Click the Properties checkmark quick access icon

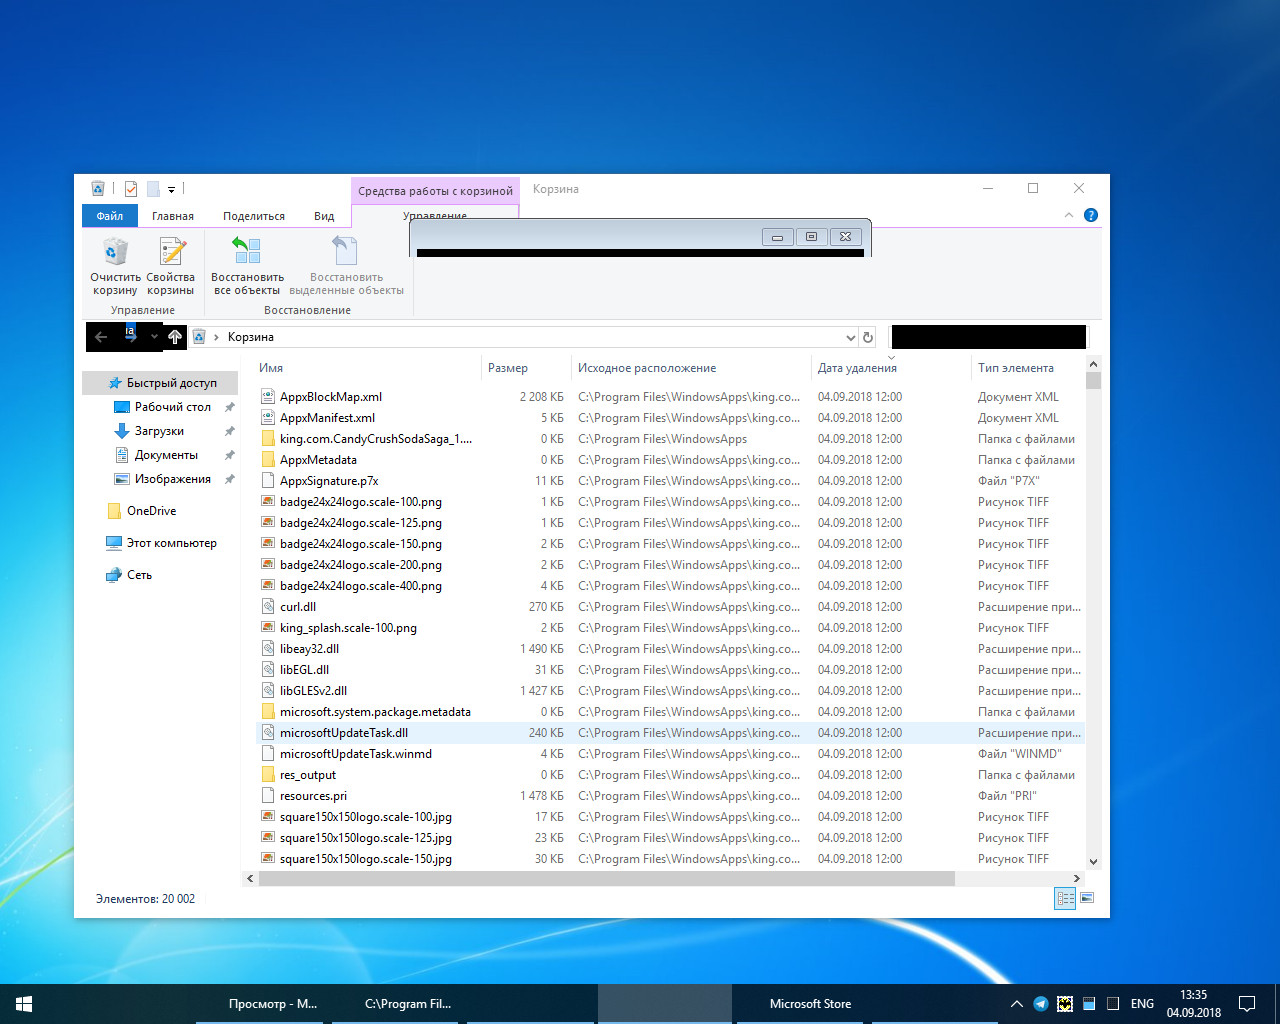[130, 188]
